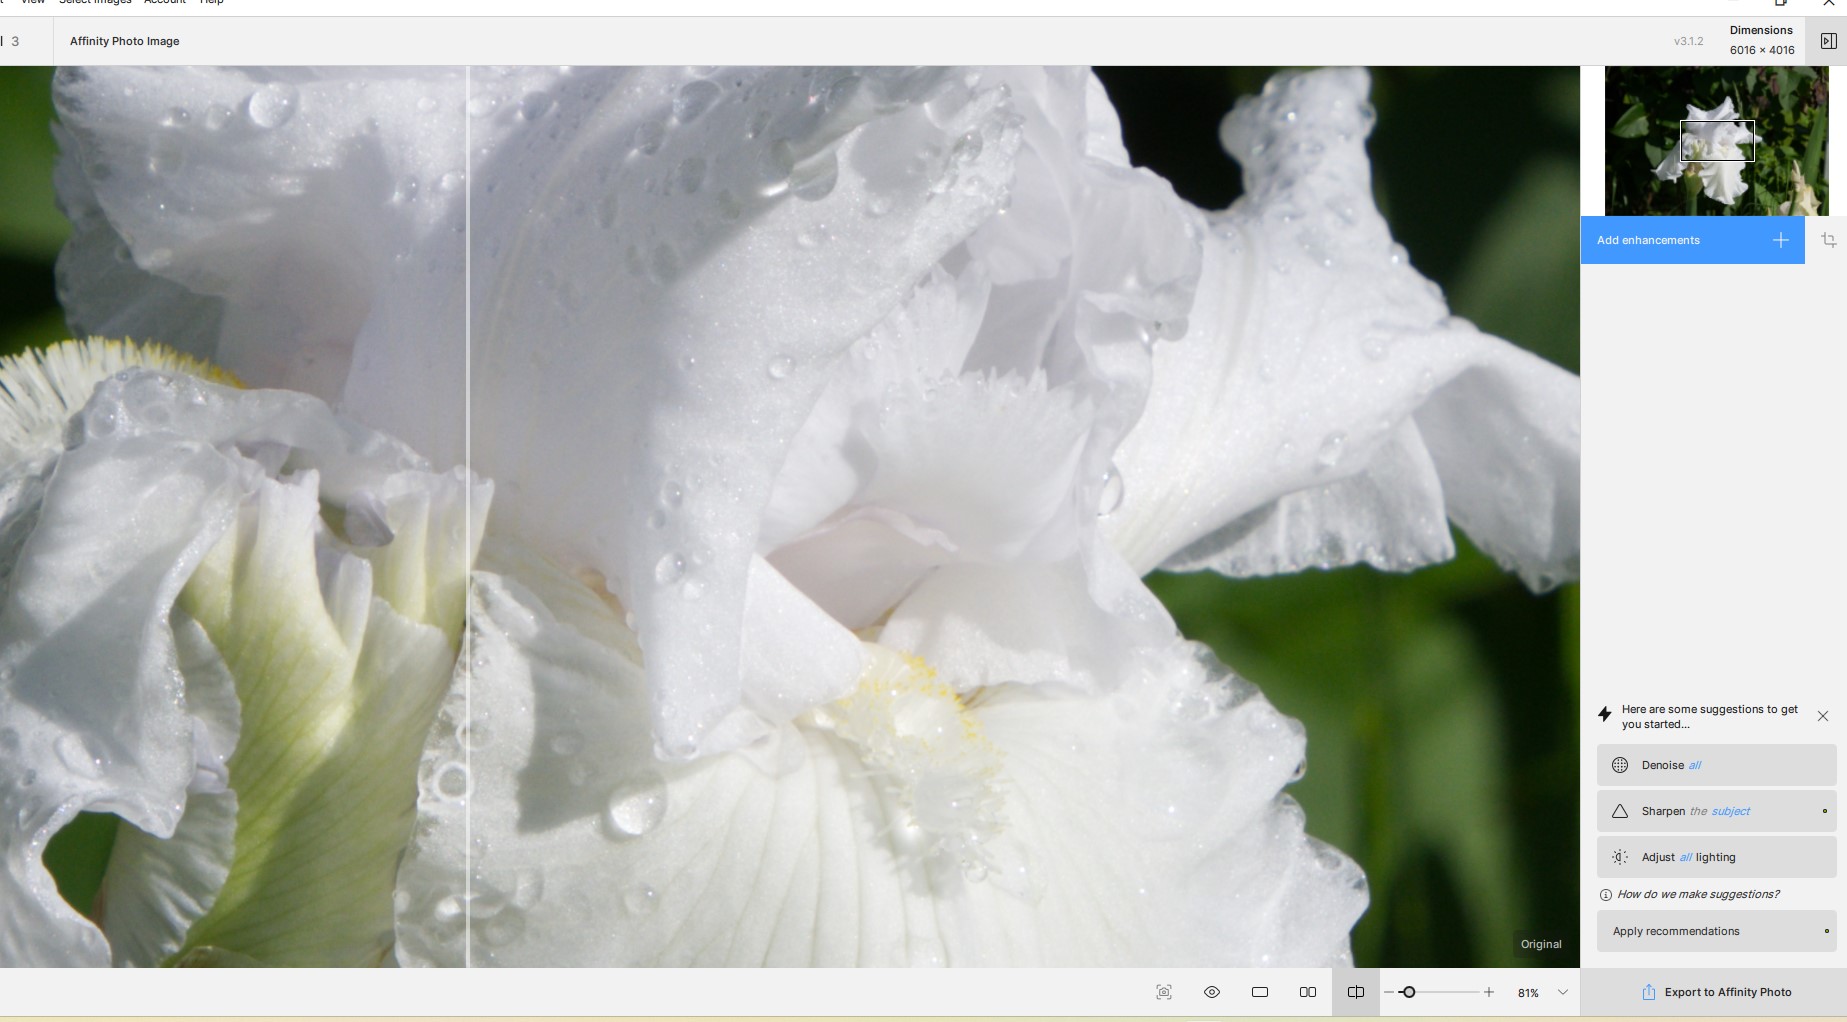
Task: Dismiss the suggestions panel with X
Action: (x=1822, y=716)
